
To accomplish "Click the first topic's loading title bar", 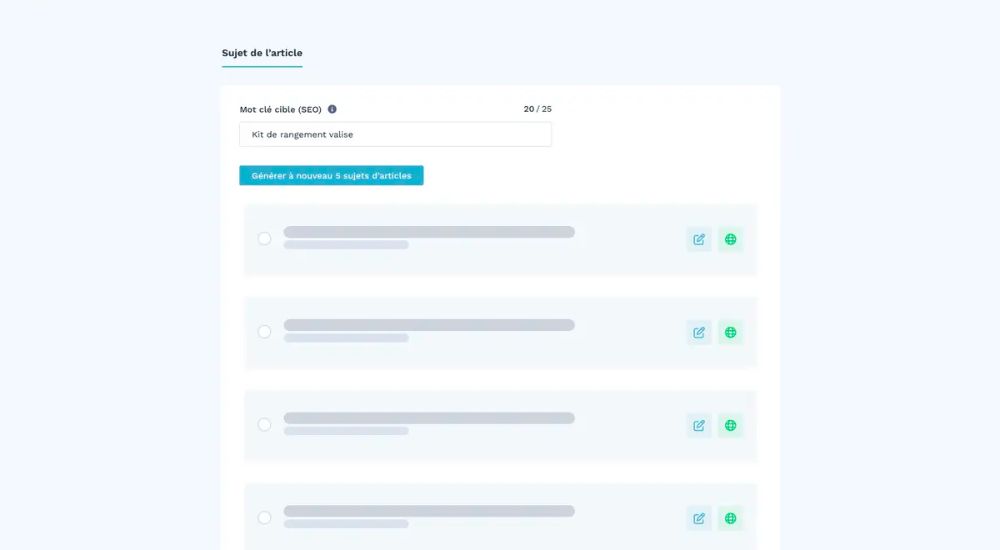I will pos(429,232).
